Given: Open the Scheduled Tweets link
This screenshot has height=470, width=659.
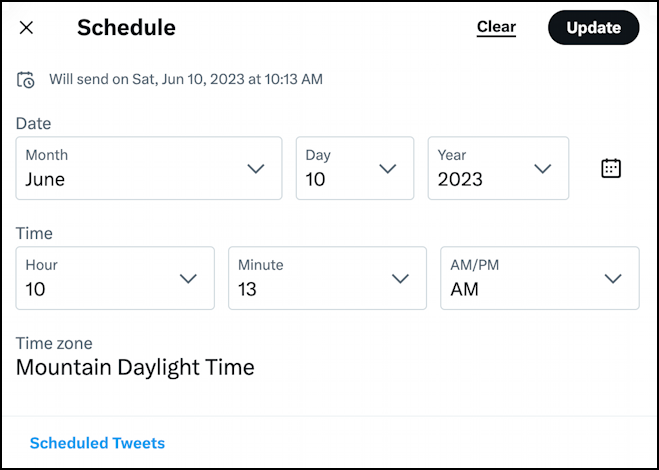Looking at the screenshot, I should (x=98, y=443).
